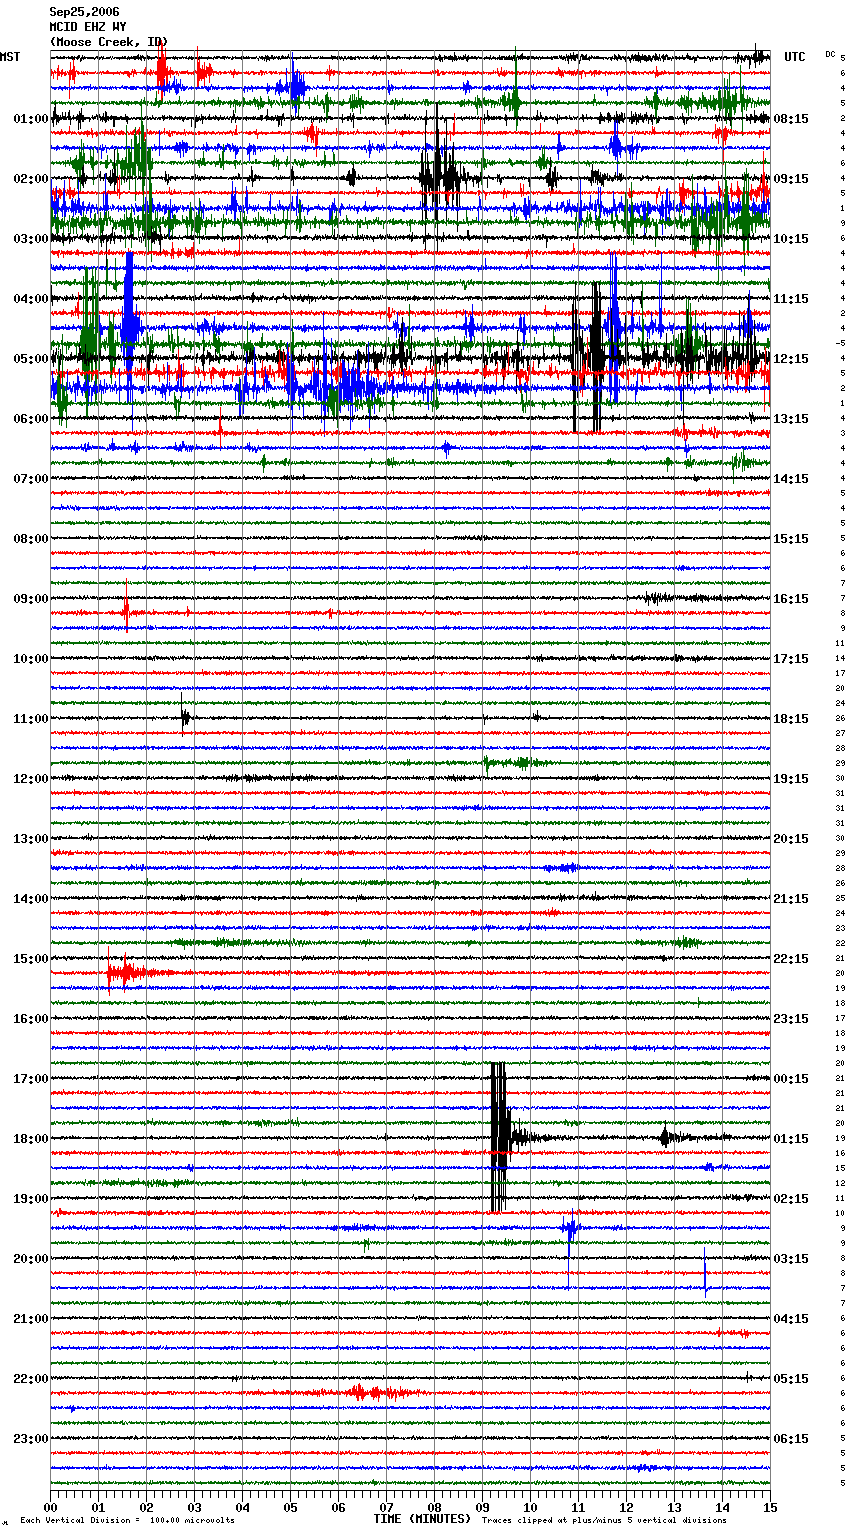
Task: Select the 21:00 MST time label
Action: point(30,1319)
